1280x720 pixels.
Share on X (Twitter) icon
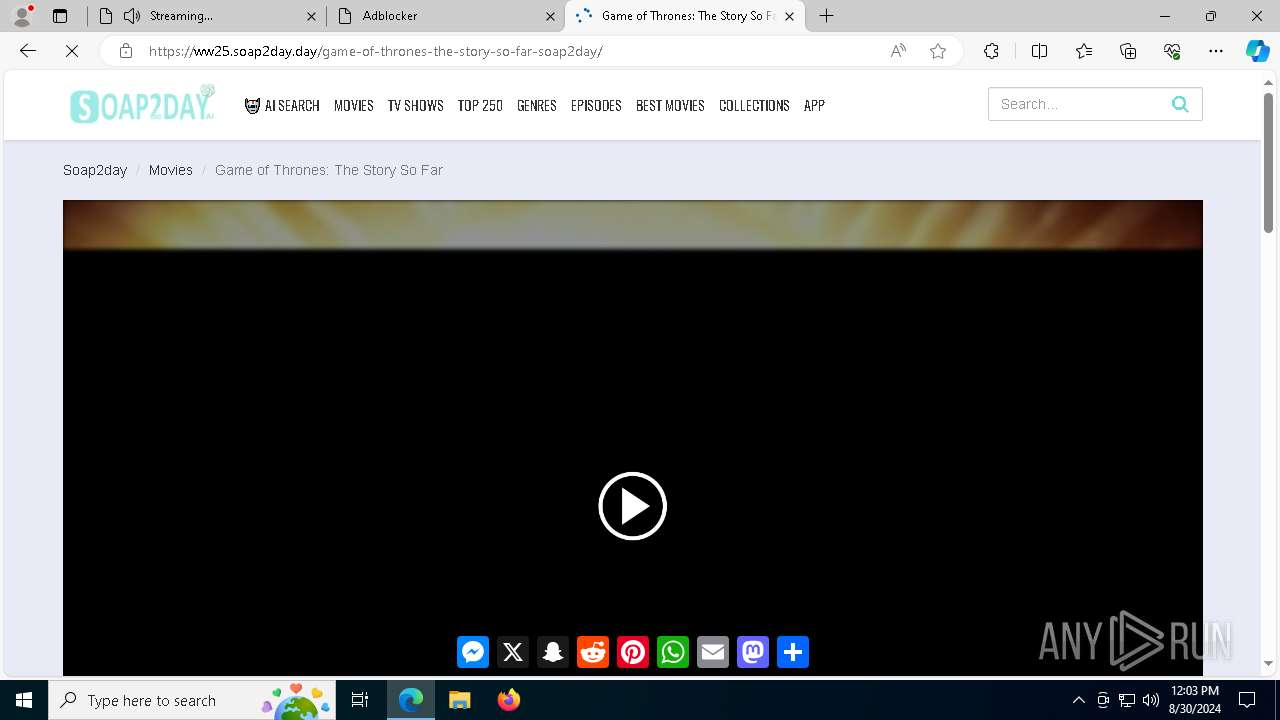coord(513,652)
